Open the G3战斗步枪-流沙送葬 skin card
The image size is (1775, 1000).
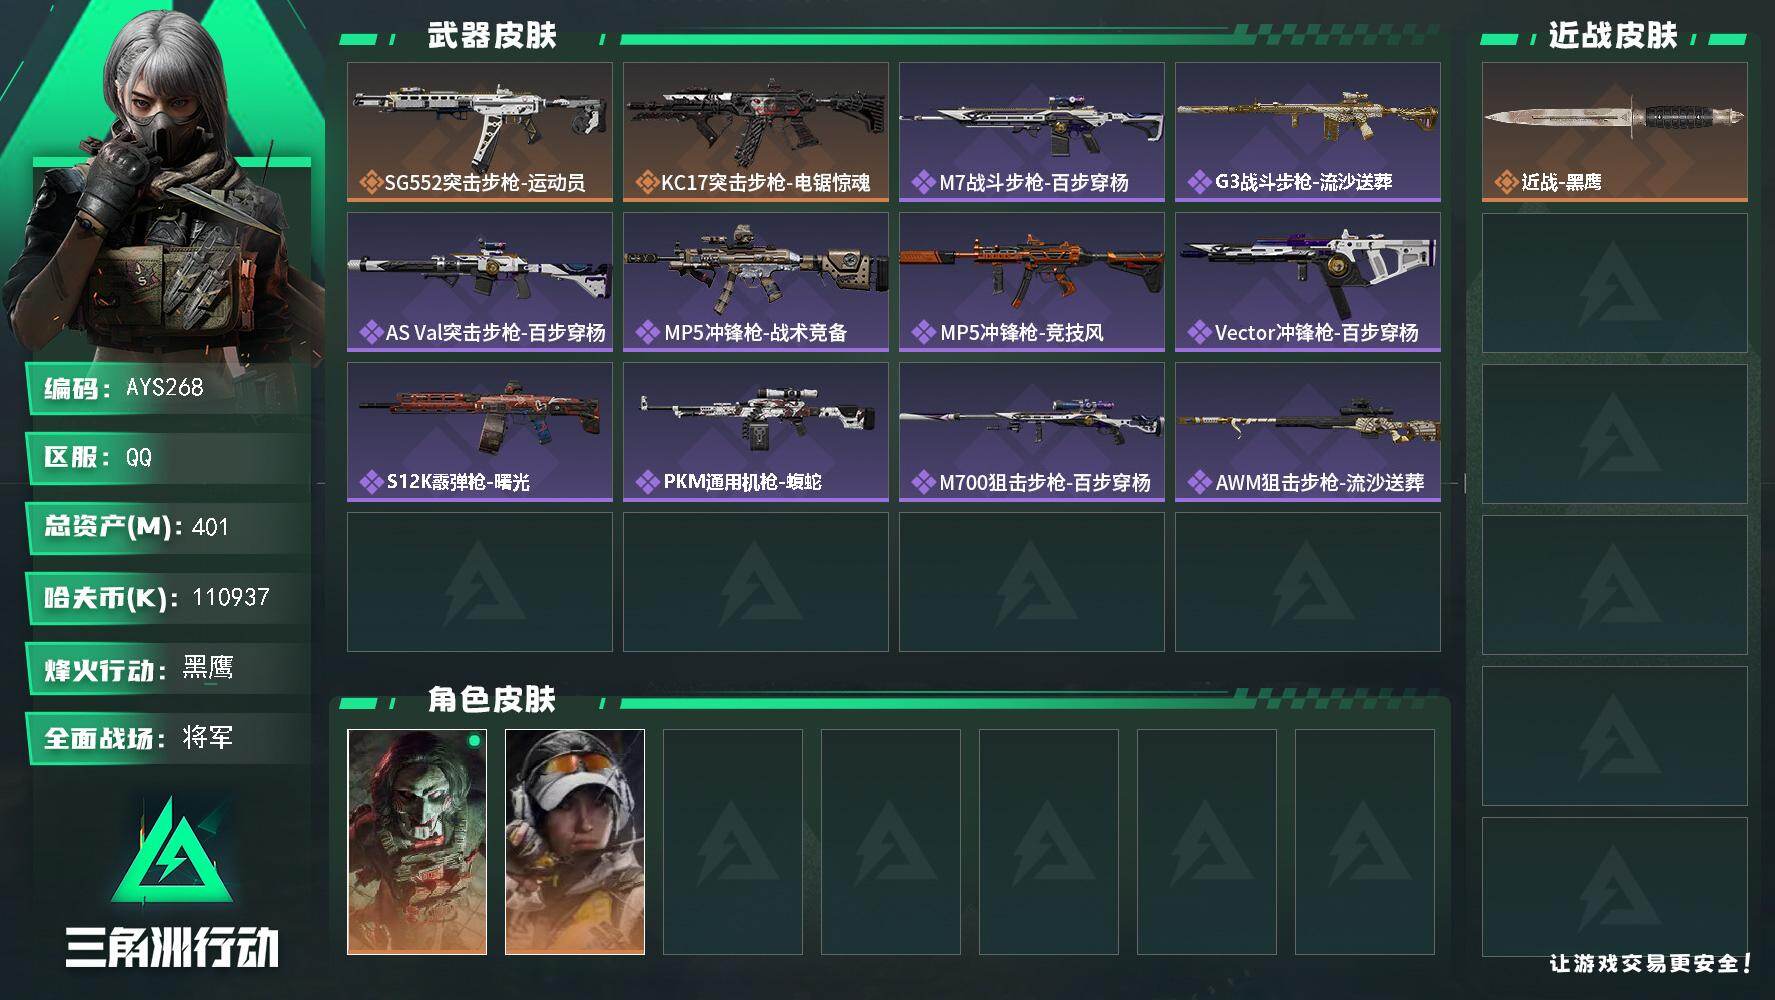[1308, 132]
